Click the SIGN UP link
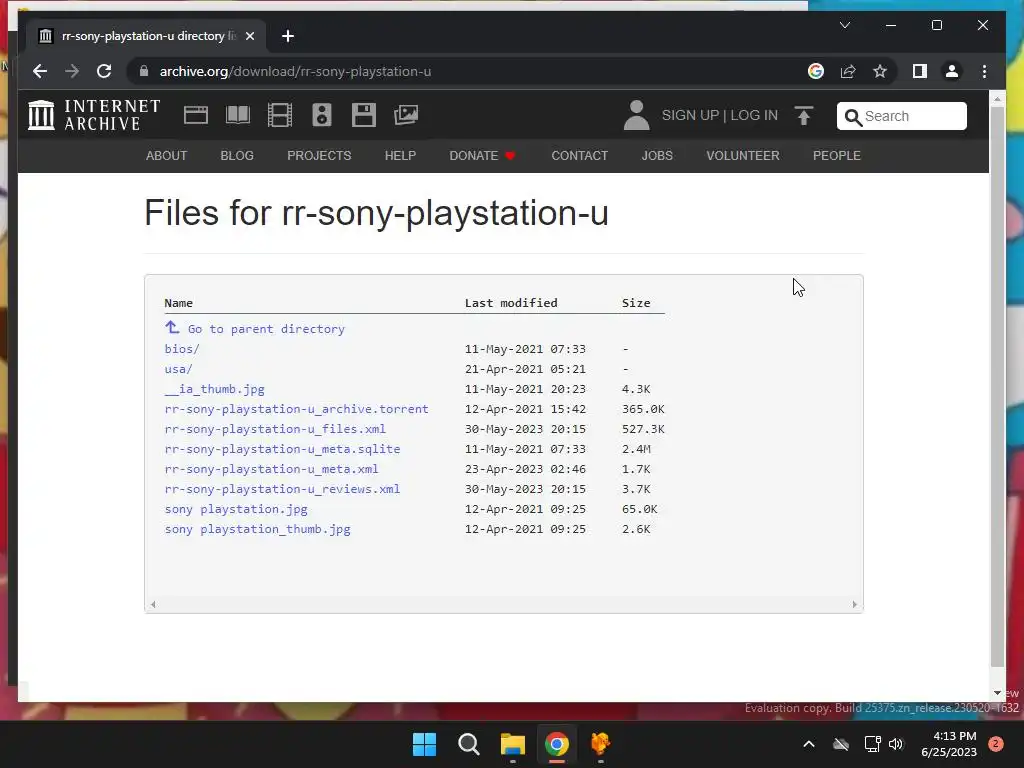 click(690, 115)
